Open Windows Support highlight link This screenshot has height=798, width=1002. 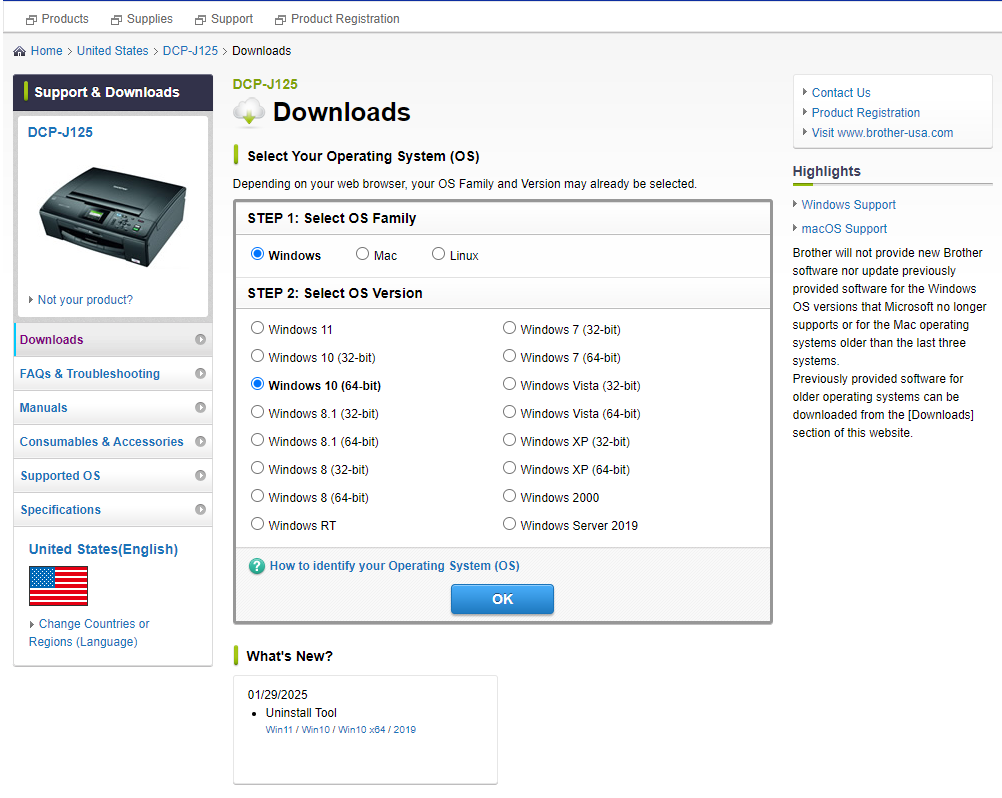849,204
